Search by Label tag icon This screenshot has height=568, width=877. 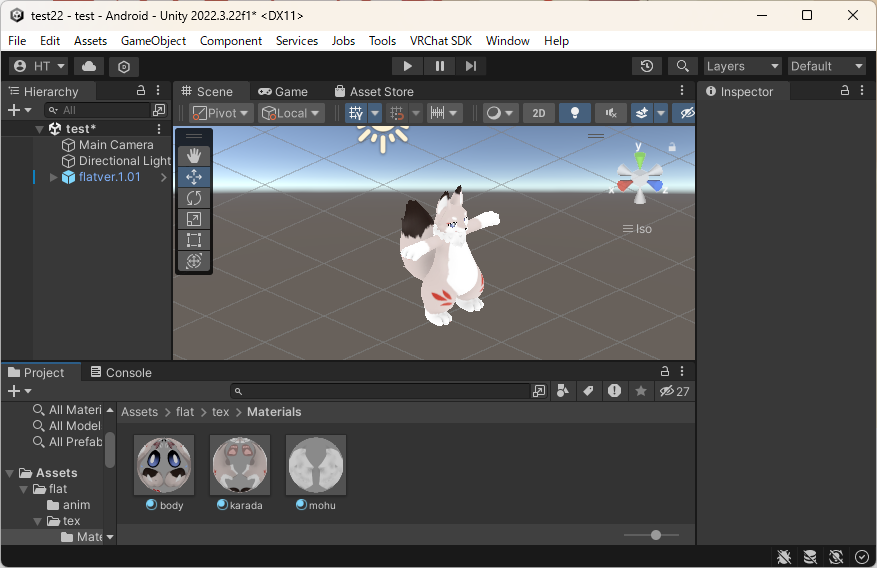click(588, 391)
